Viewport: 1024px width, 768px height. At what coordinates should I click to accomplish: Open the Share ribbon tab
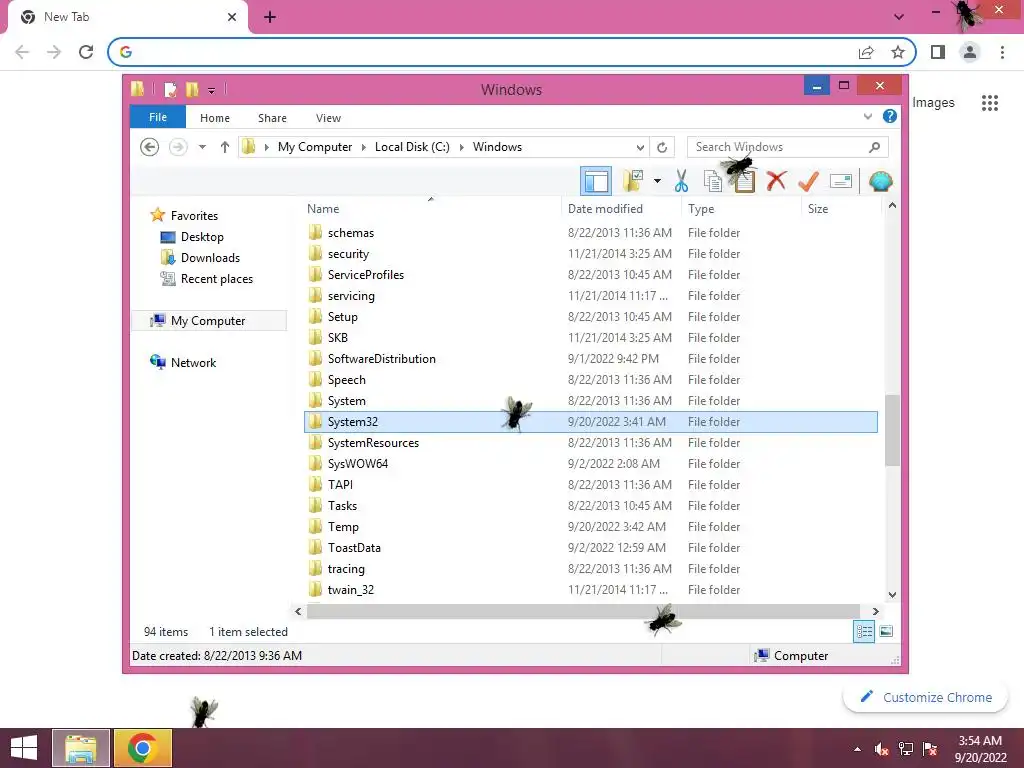coord(272,118)
